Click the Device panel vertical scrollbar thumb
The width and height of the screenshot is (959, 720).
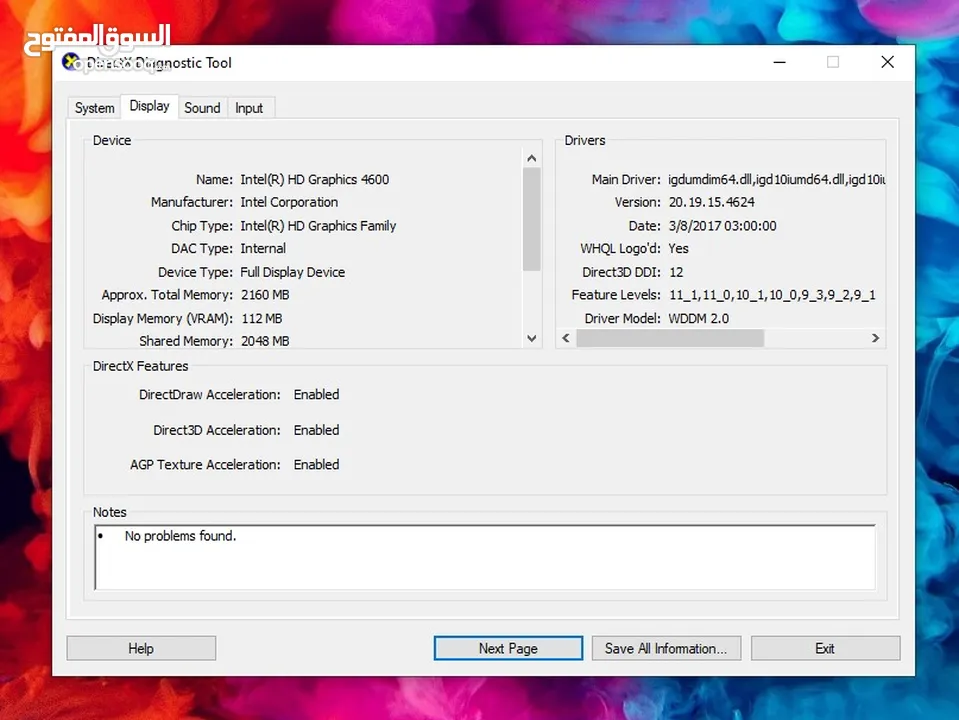coord(531,219)
